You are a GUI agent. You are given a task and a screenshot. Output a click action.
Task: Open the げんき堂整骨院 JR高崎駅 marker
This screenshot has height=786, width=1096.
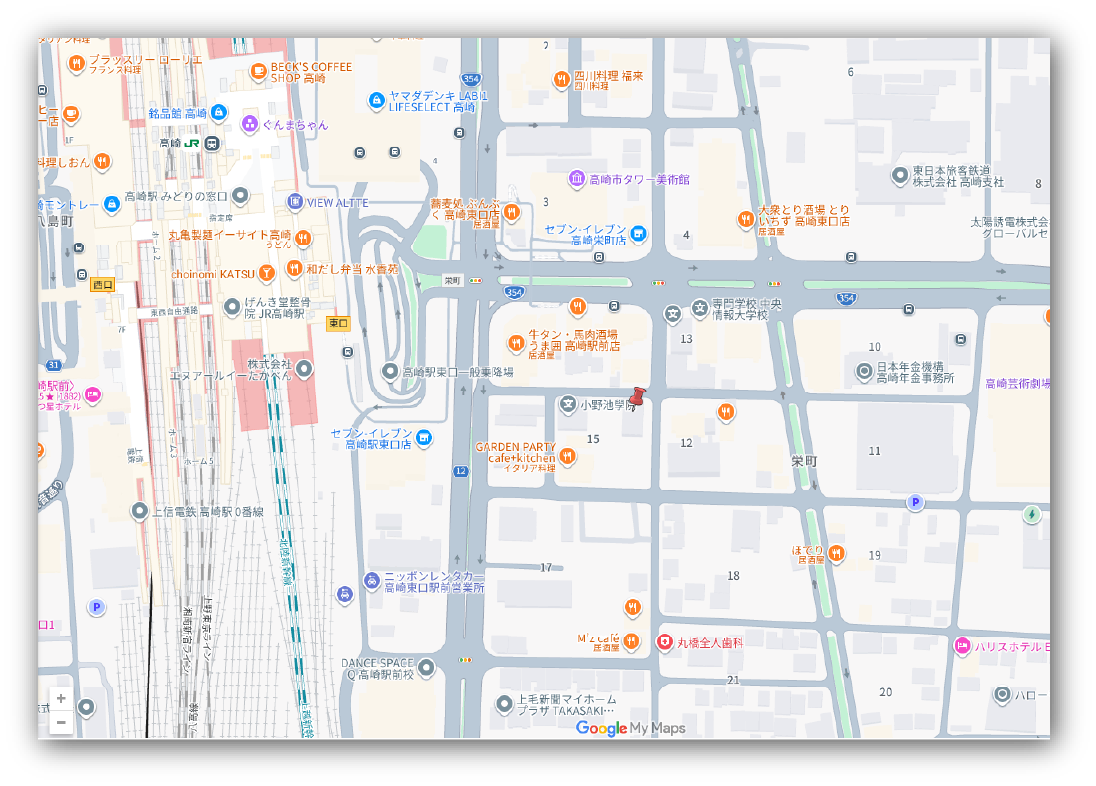(x=232, y=306)
